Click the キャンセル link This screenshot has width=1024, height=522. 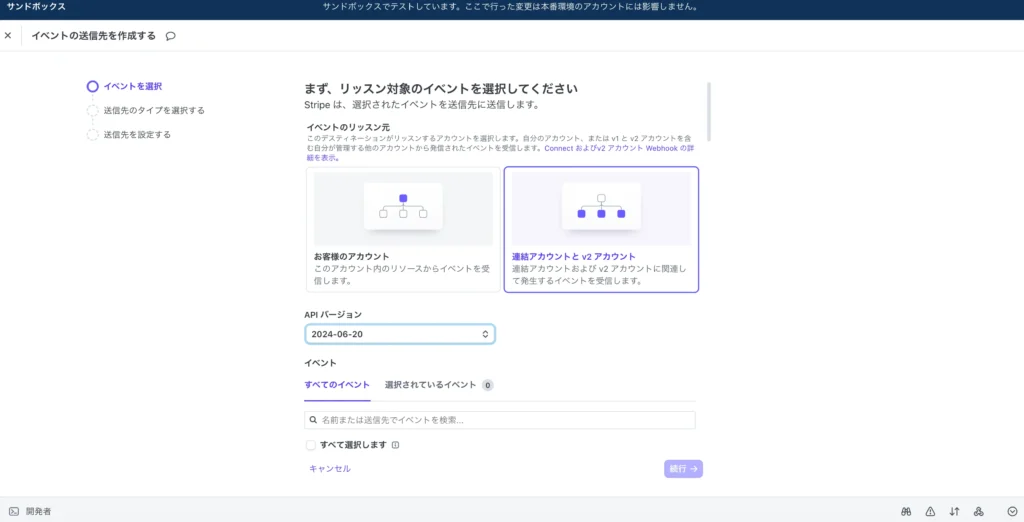[330, 468]
